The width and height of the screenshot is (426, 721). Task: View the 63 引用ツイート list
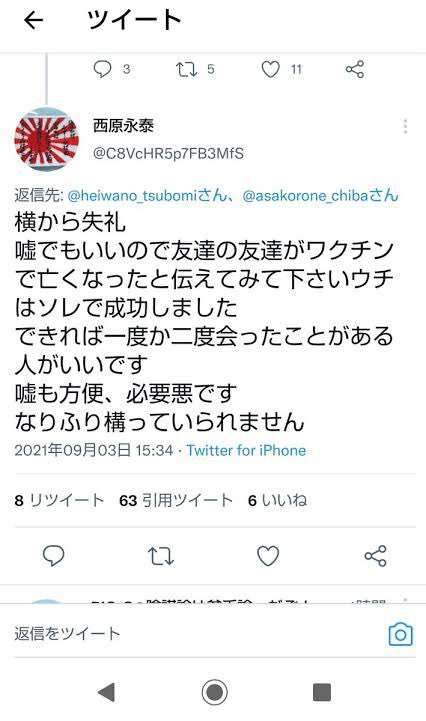176,500
